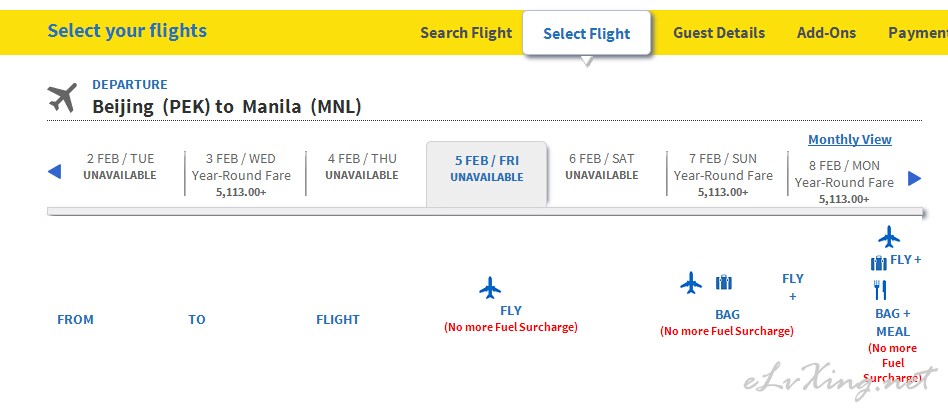
Task: Click the meal fork and knife icon
Action: [x=880, y=290]
